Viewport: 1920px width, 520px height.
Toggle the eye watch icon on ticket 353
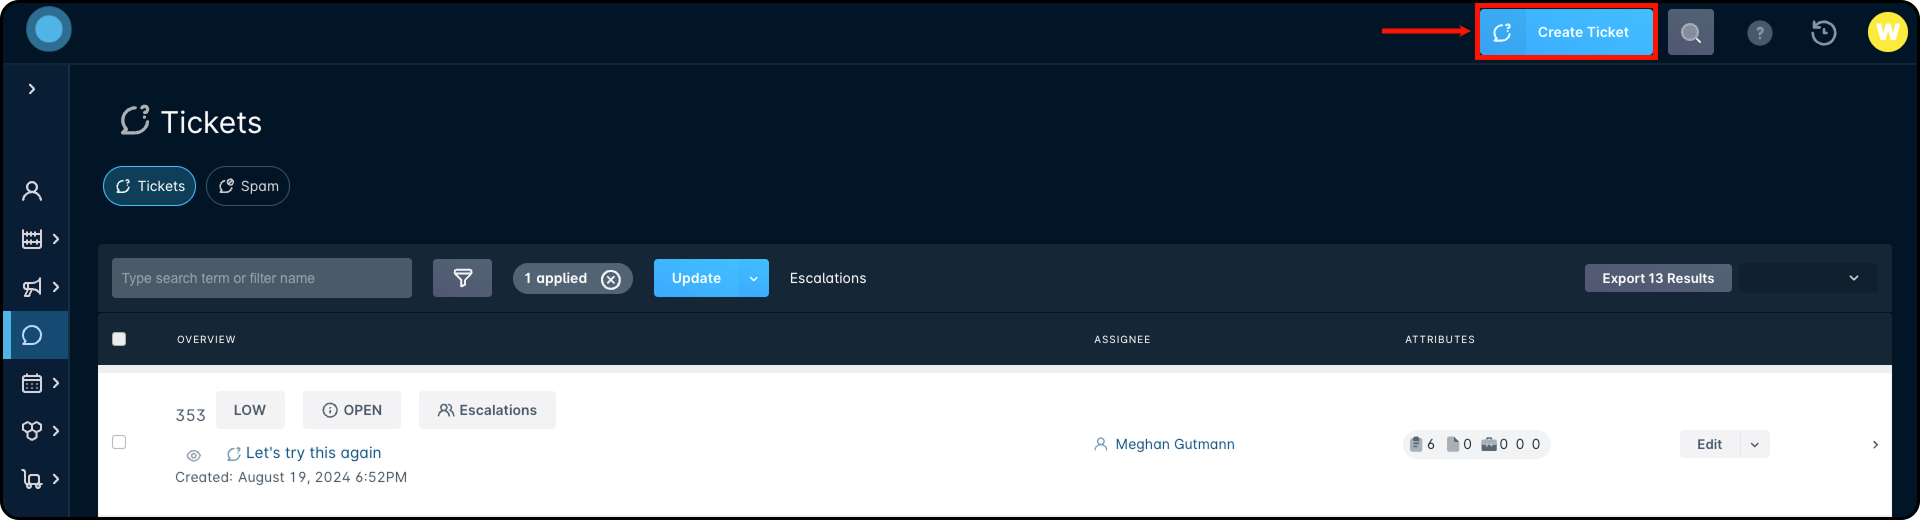(194, 455)
